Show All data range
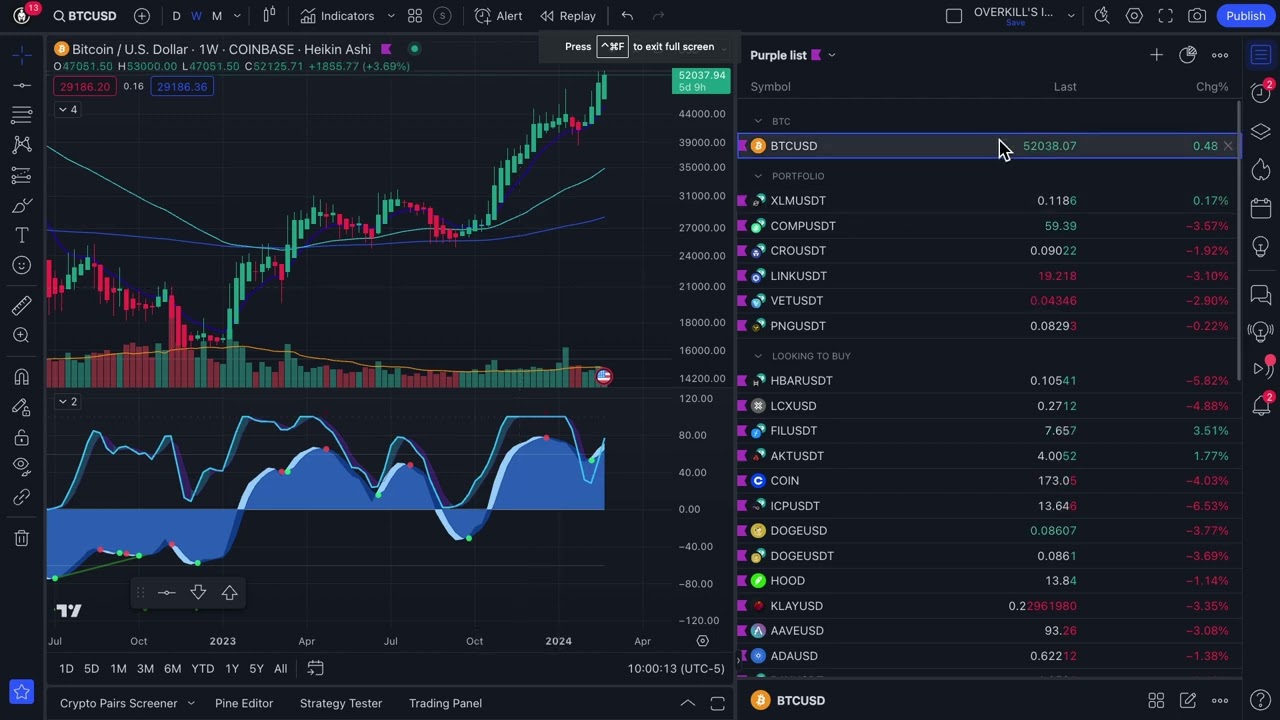The height and width of the screenshot is (720, 1280). pyautogui.click(x=280, y=668)
